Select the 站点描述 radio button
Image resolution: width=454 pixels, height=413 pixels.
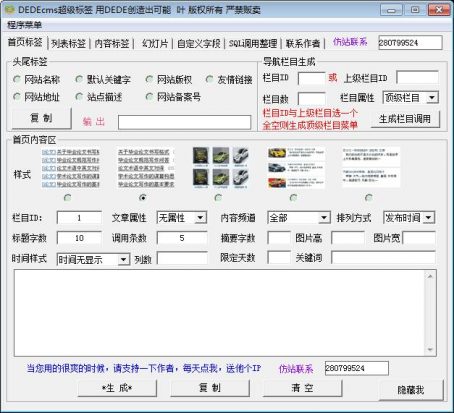(x=99, y=97)
